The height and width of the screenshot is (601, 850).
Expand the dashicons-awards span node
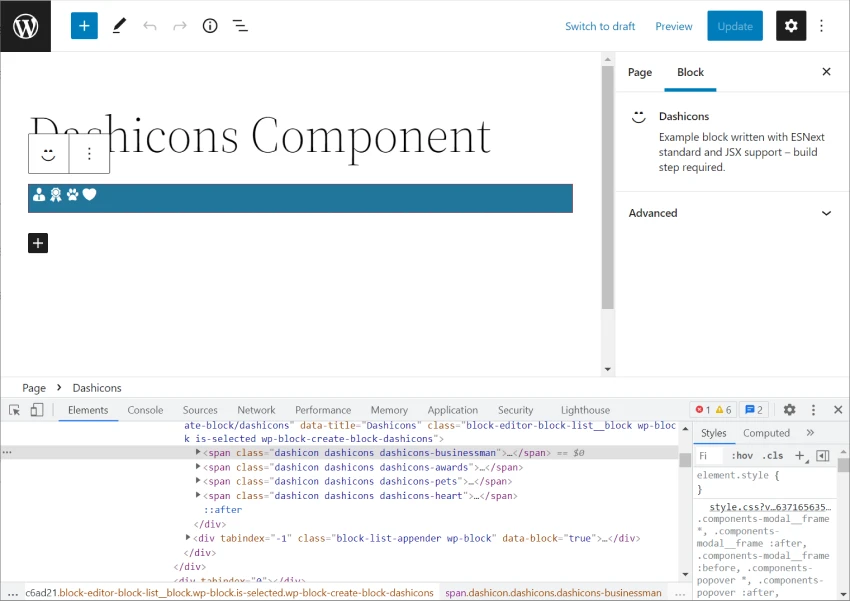pos(198,467)
